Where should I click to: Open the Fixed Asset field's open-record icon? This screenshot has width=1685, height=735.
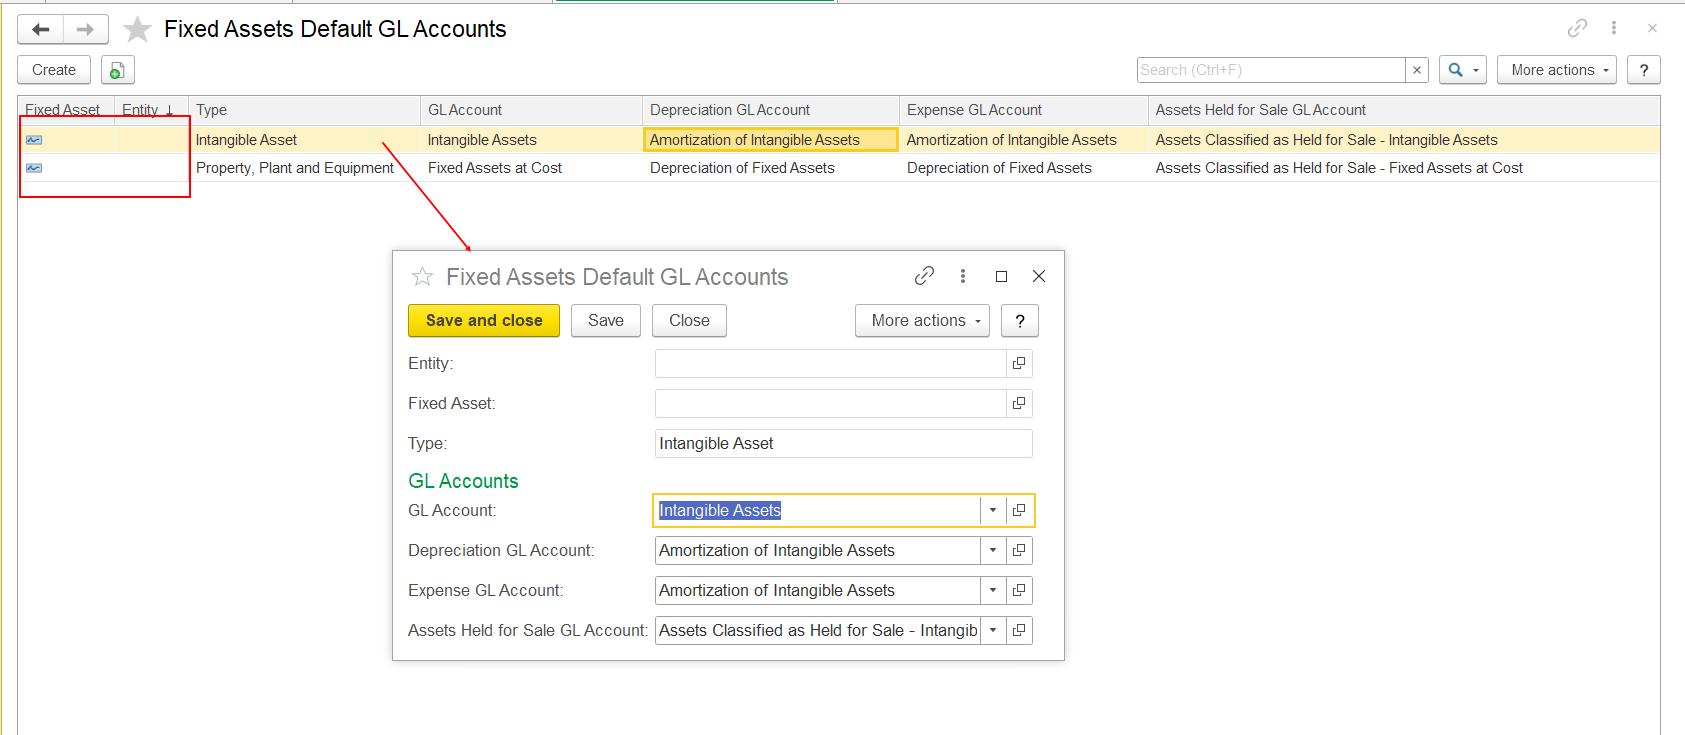(x=1019, y=404)
